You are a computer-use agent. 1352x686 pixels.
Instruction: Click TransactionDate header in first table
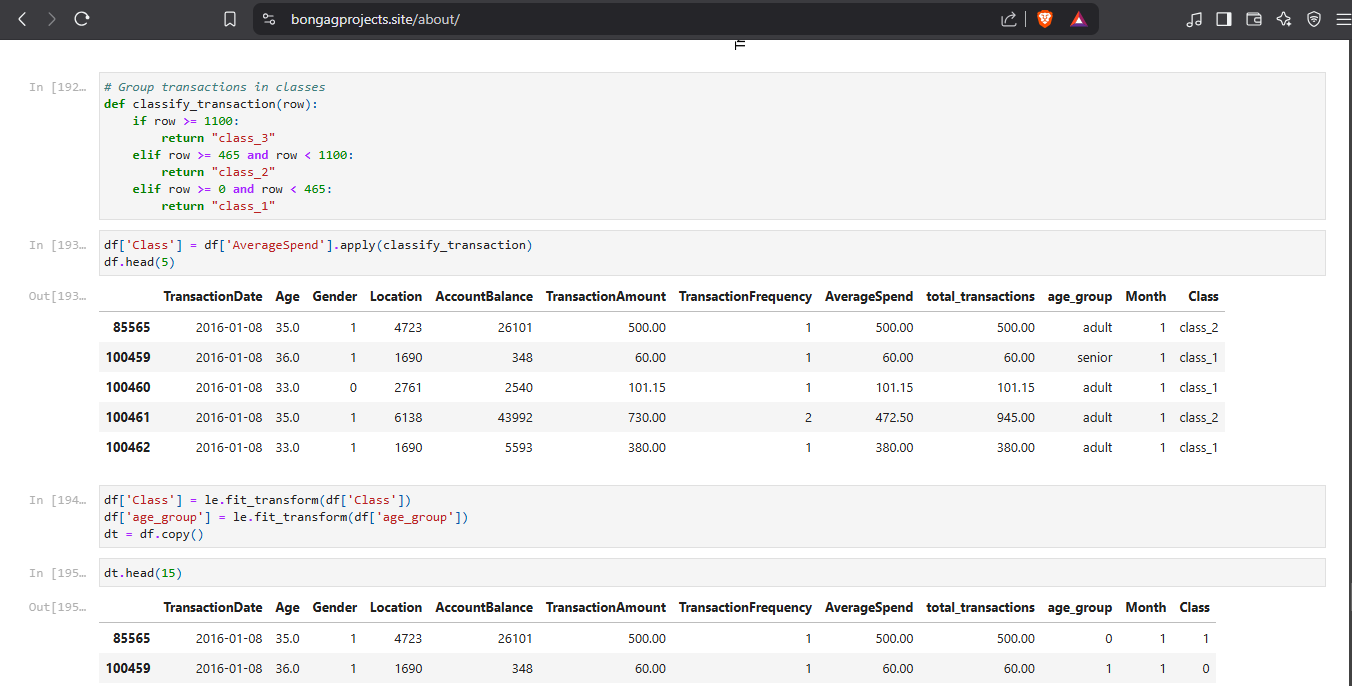(x=213, y=296)
